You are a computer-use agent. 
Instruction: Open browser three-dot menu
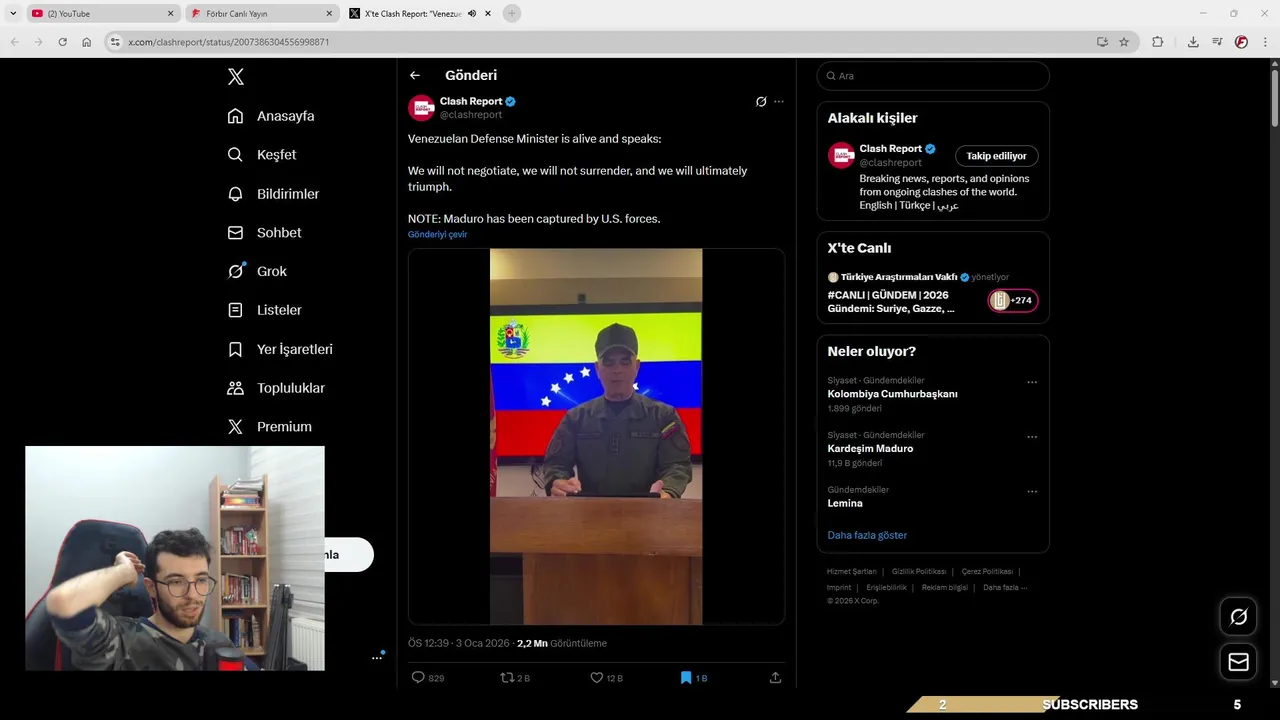(1265, 42)
